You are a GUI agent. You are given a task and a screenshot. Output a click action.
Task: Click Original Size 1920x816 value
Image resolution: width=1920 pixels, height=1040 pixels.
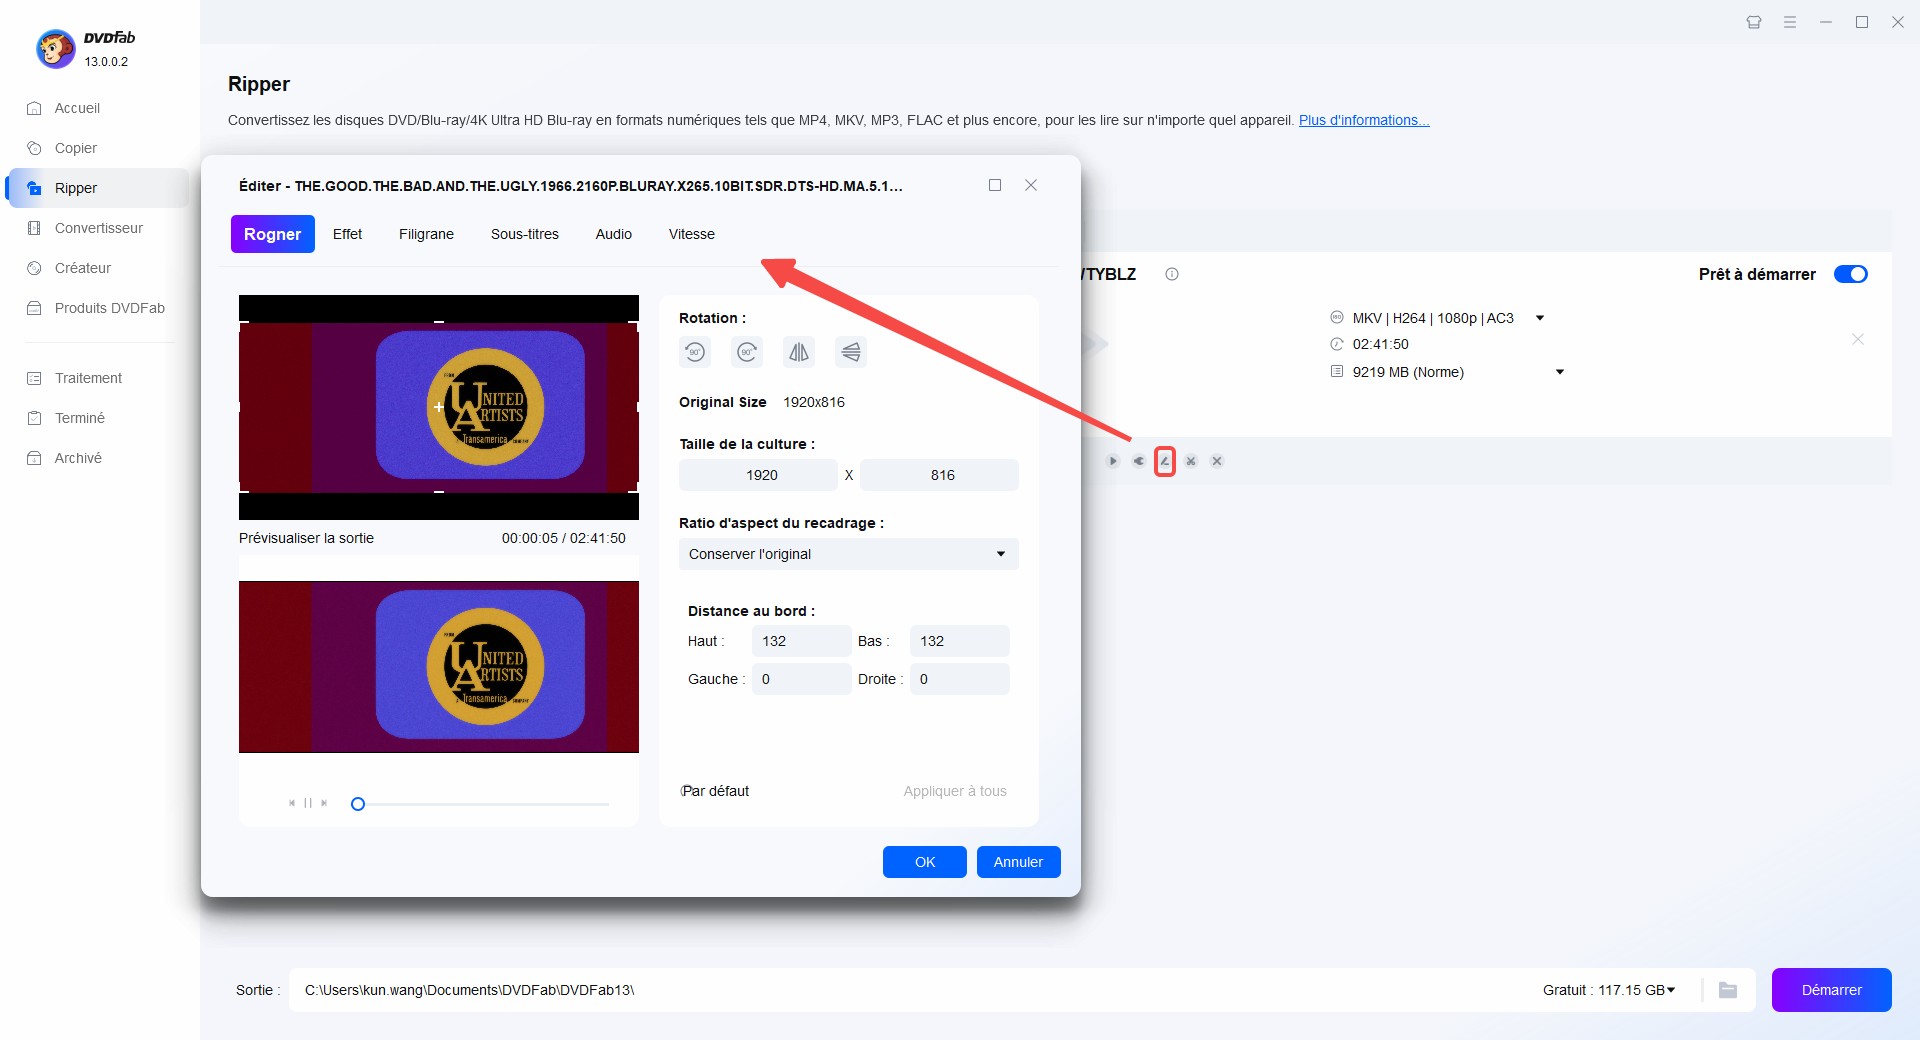click(x=814, y=402)
